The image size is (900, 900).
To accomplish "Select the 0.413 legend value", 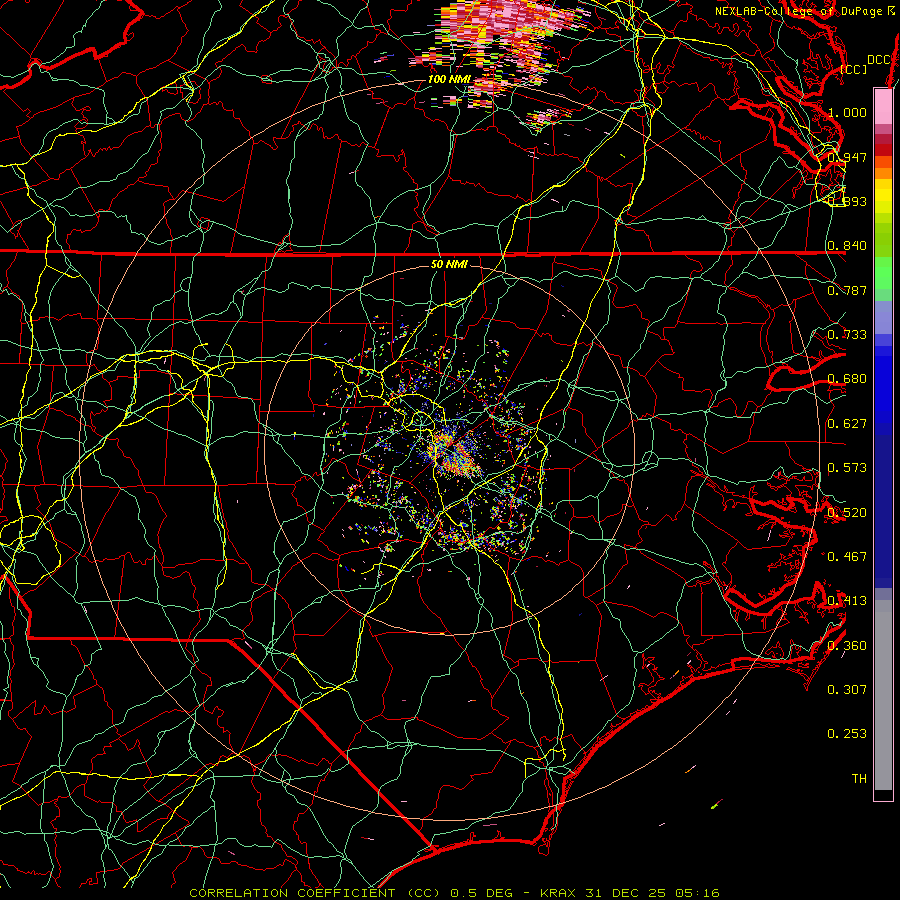I will 847,601.
